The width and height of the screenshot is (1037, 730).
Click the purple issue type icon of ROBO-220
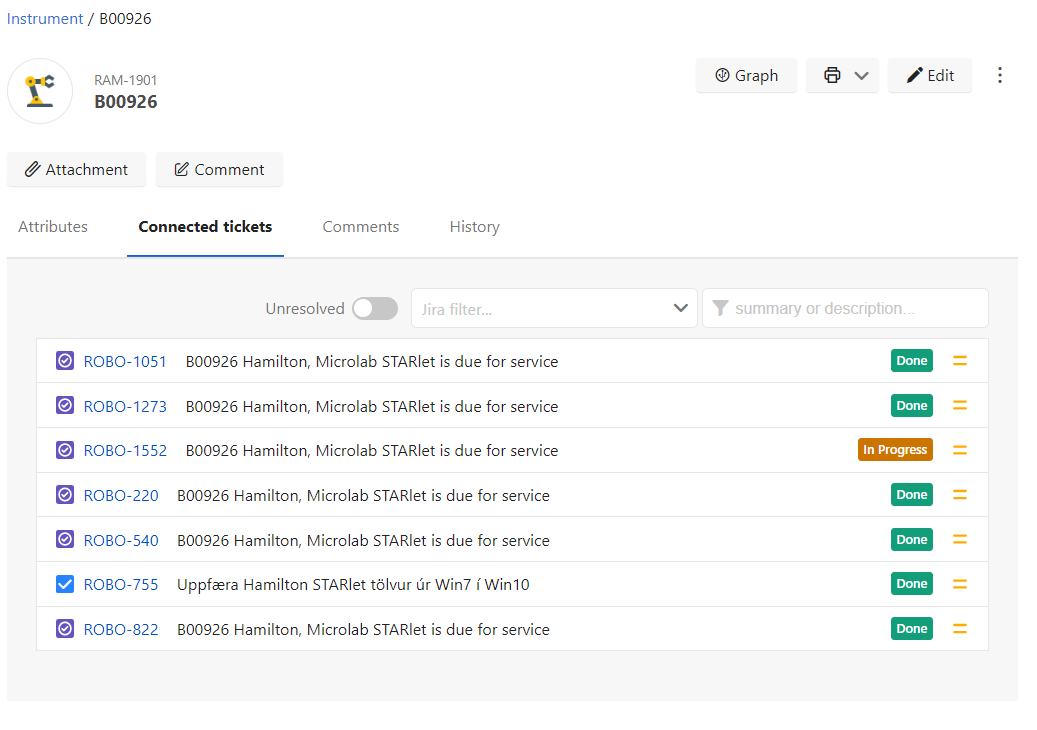pos(65,495)
